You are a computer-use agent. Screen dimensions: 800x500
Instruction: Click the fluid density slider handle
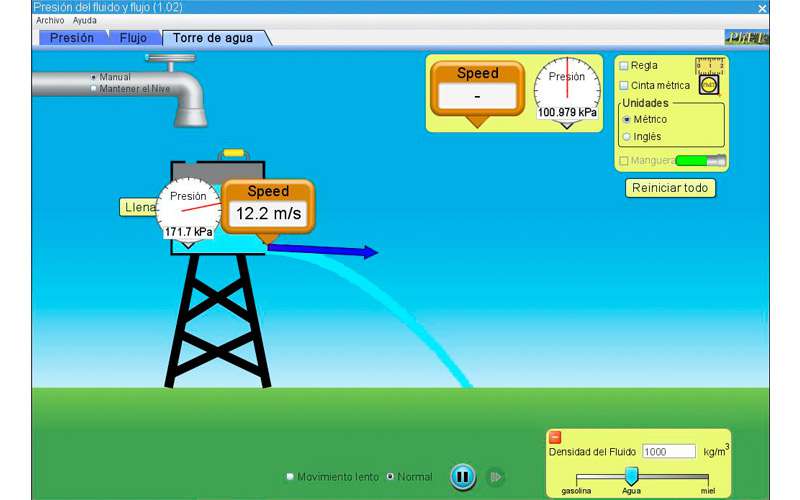click(631, 476)
